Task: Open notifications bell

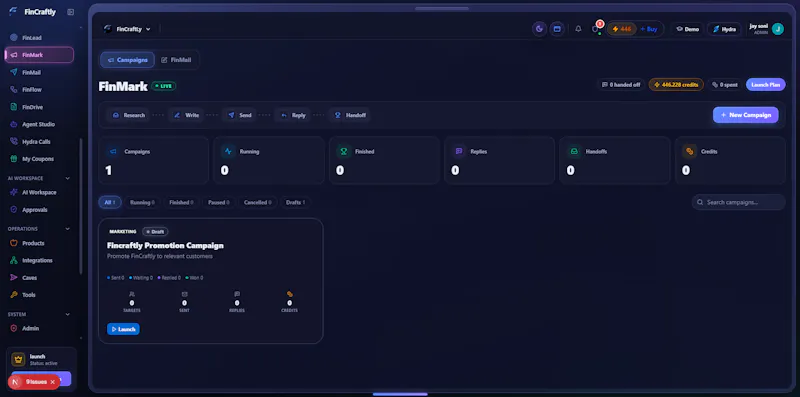Action: [578, 29]
